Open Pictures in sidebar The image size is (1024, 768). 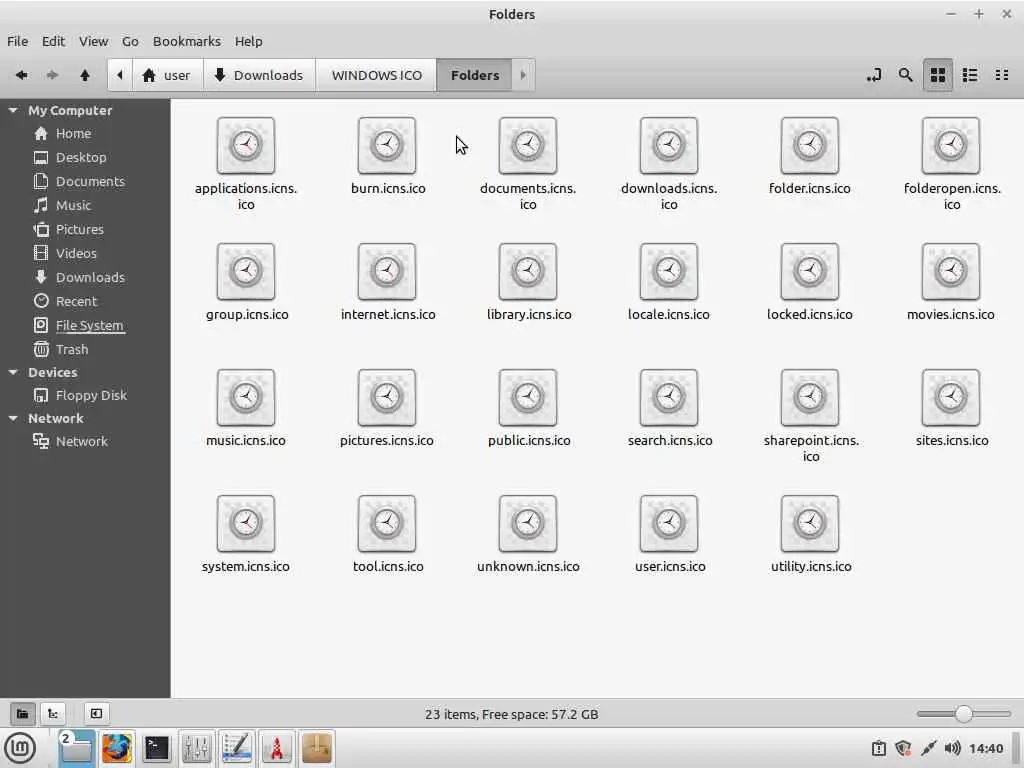coord(80,229)
